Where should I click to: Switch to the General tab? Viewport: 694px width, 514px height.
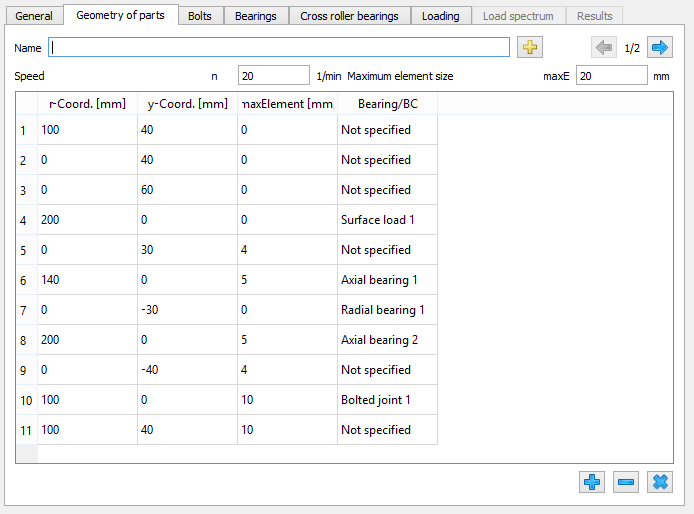(34, 16)
